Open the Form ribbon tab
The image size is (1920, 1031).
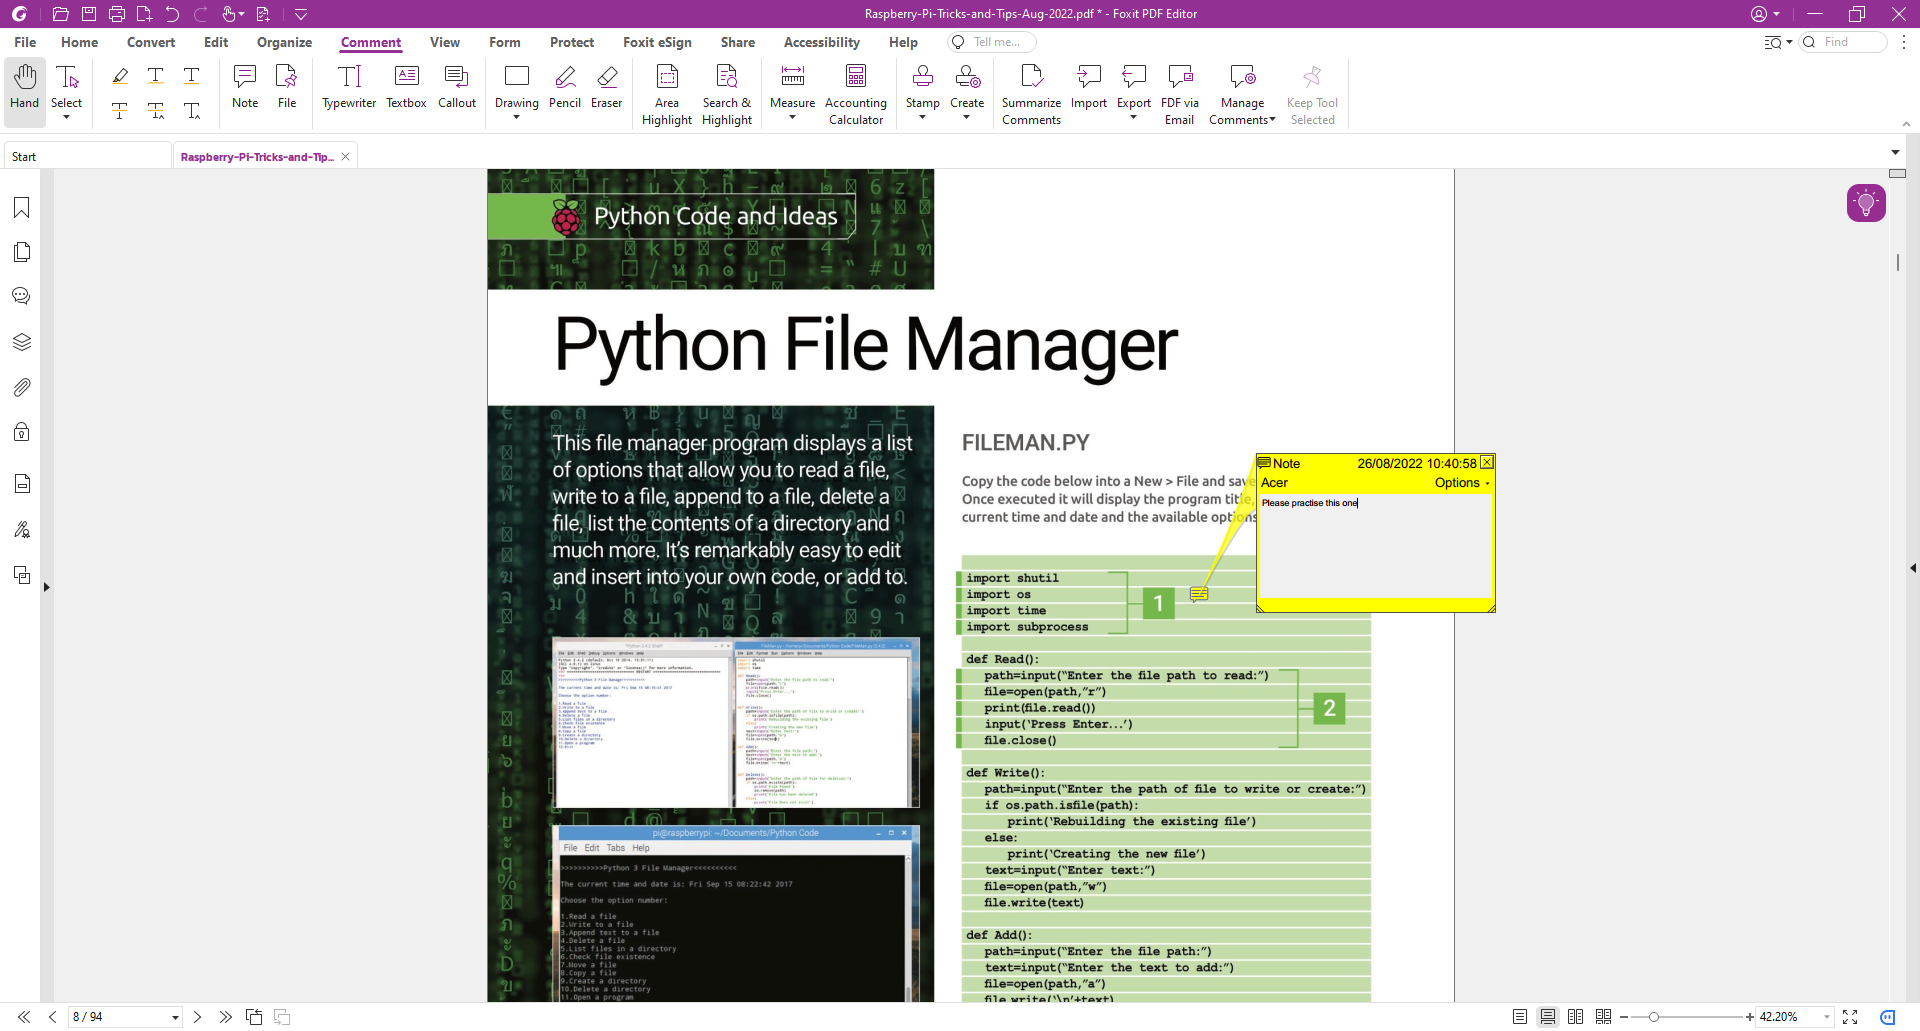tap(505, 42)
